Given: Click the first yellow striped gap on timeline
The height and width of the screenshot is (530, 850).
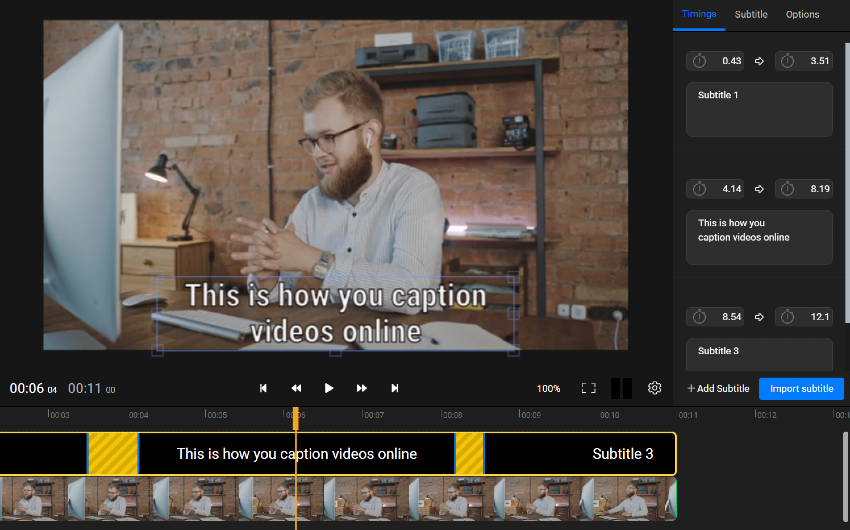Looking at the screenshot, I should click(113, 454).
